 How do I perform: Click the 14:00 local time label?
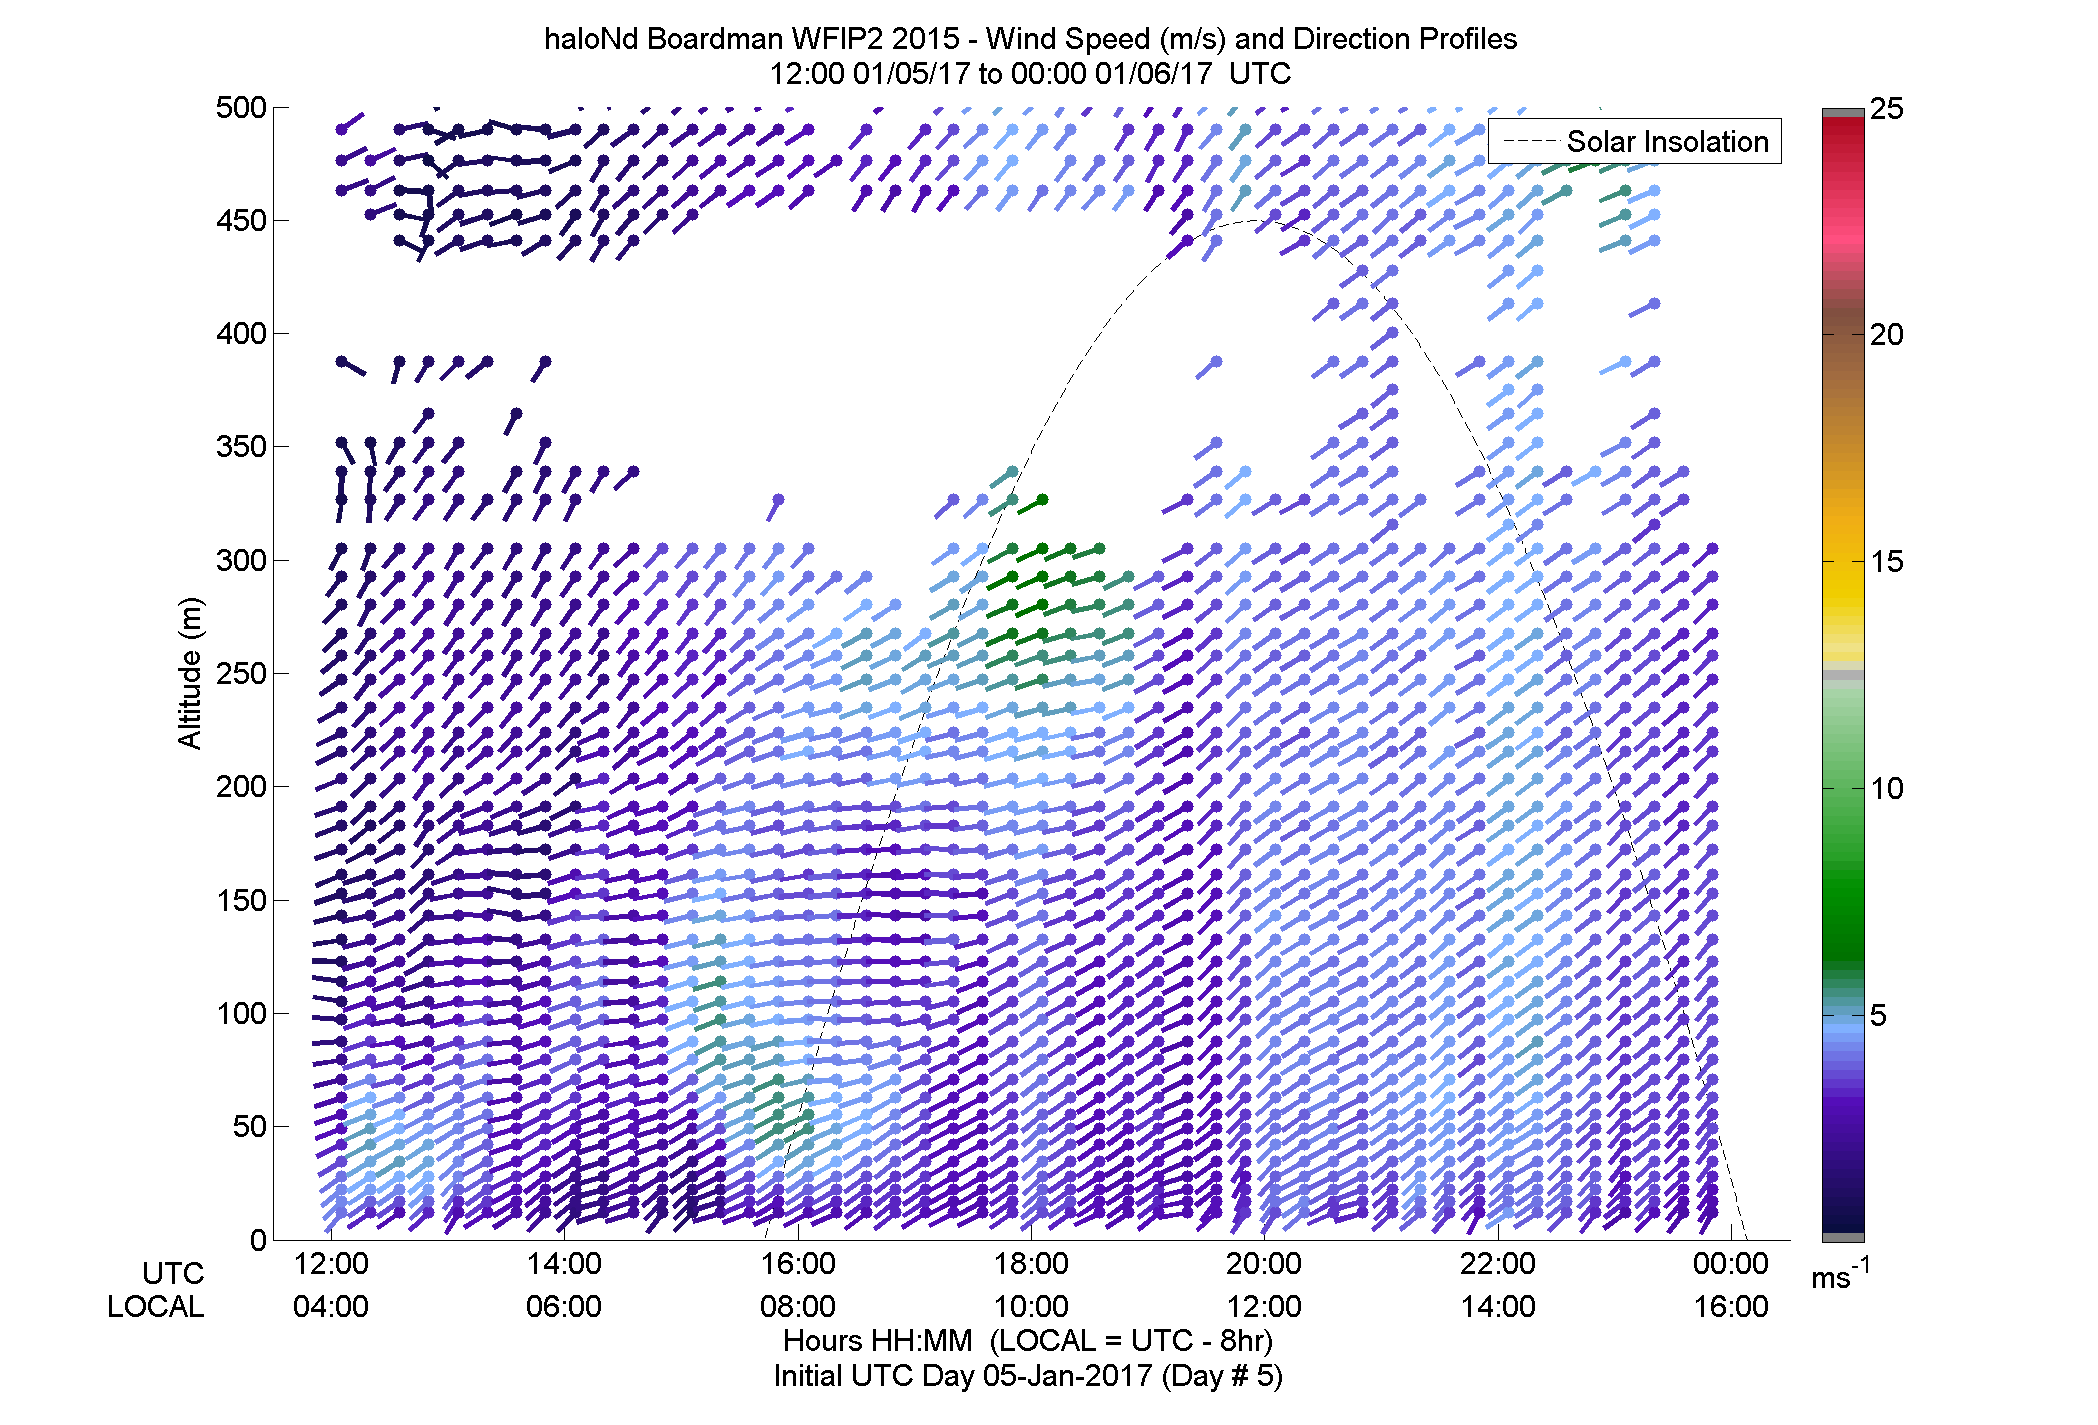(x=1498, y=1307)
